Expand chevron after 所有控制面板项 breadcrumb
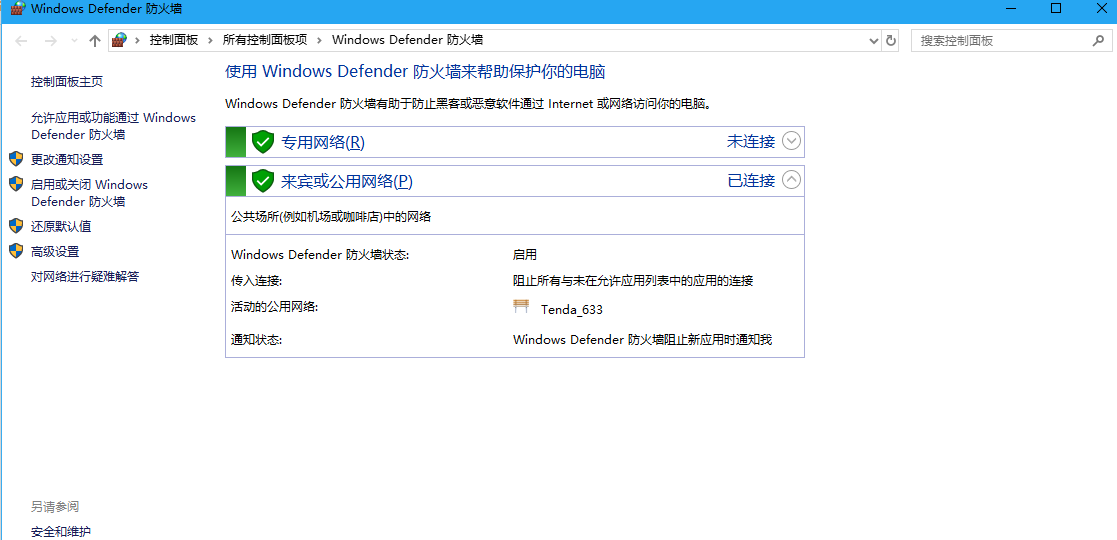Image resolution: width=1117 pixels, height=540 pixels. pos(319,40)
